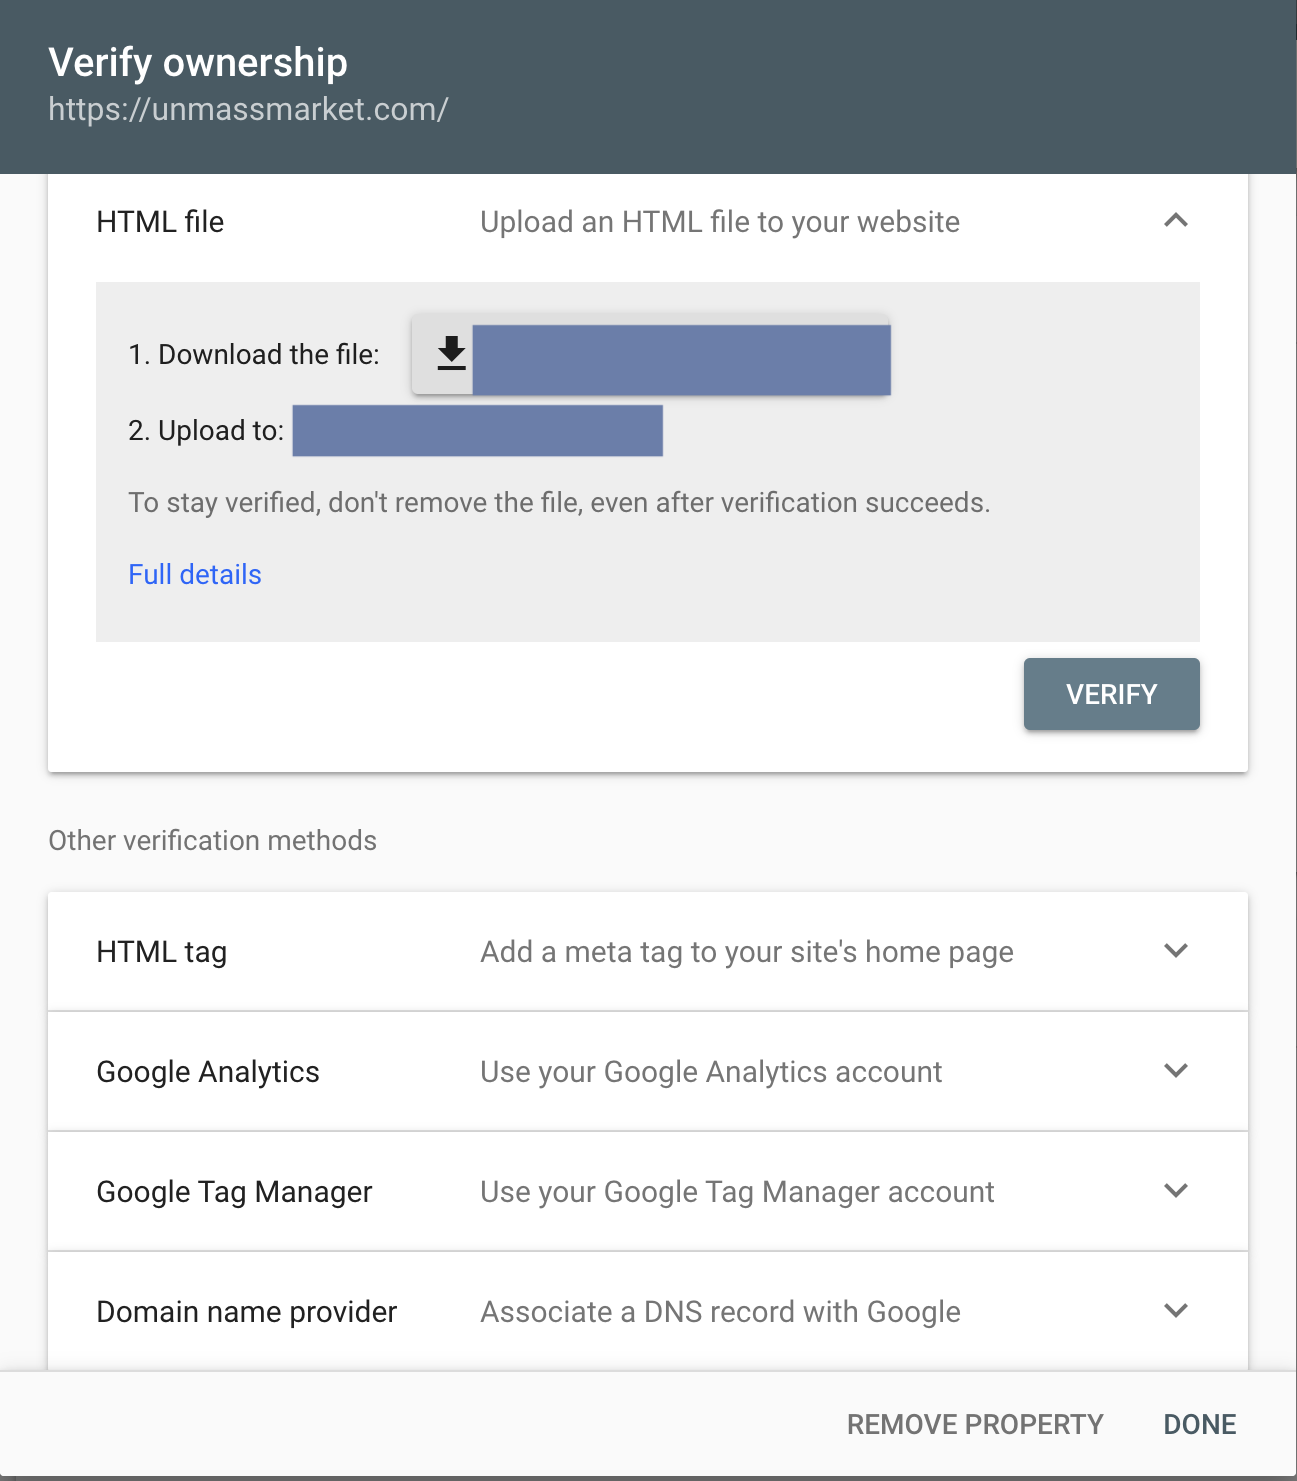This screenshot has width=1297, height=1481.
Task: Click the redacted download file name button
Action: click(x=681, y=359)
